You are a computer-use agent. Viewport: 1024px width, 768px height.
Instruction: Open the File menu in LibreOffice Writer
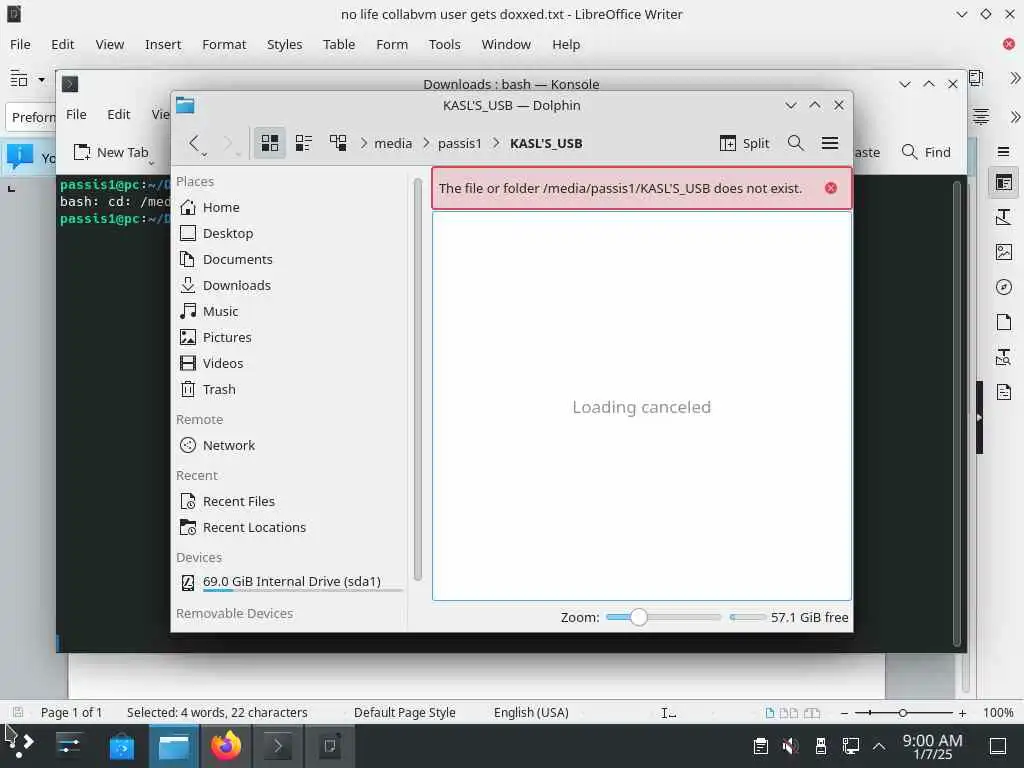(20, 44)
